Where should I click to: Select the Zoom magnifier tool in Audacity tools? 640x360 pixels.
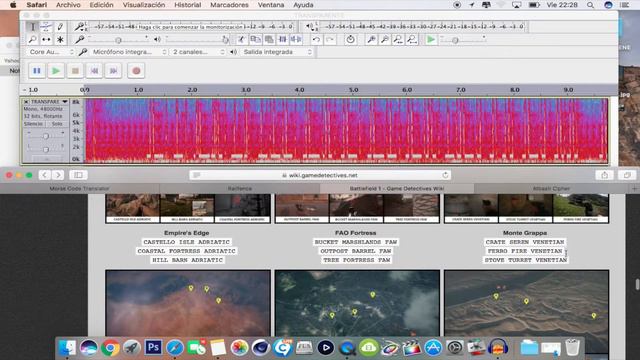click(x=32, y=40)
